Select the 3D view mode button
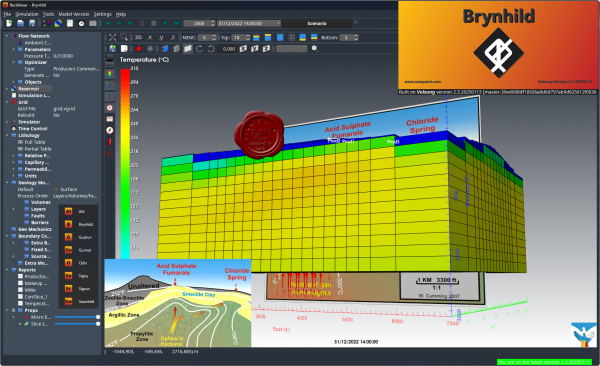 click(x=138, y=38)
